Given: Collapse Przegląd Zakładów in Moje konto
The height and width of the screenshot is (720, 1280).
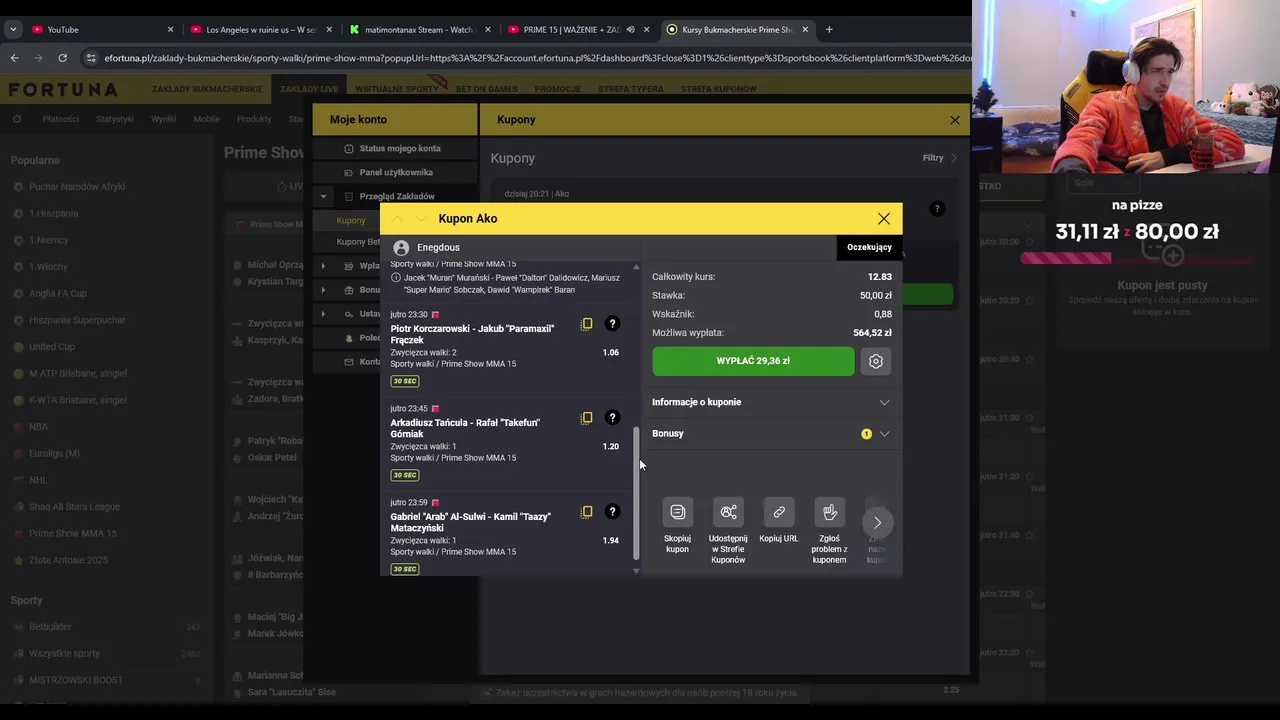Looking at the screenshot, I should pyautogui.click(x=323, y=196).
